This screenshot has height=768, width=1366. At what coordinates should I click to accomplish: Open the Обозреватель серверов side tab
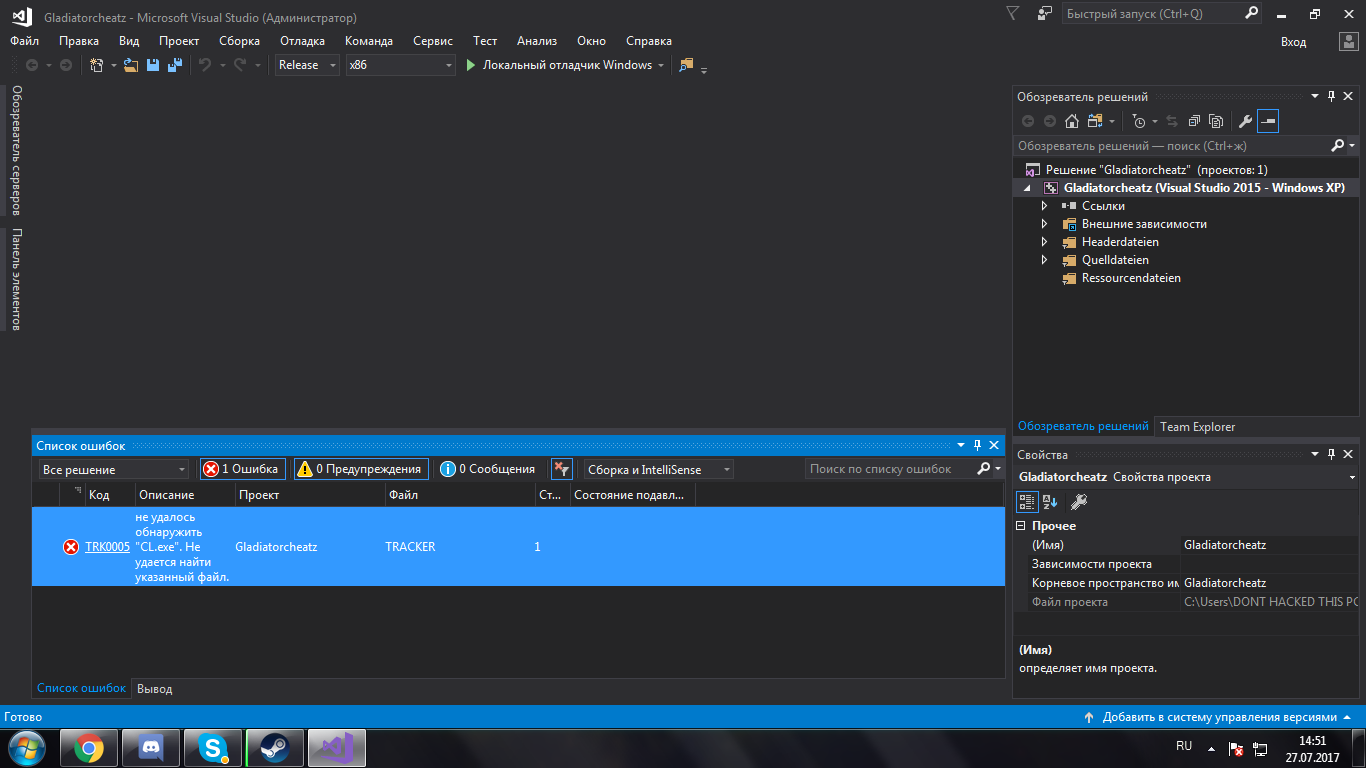point(15,150)
